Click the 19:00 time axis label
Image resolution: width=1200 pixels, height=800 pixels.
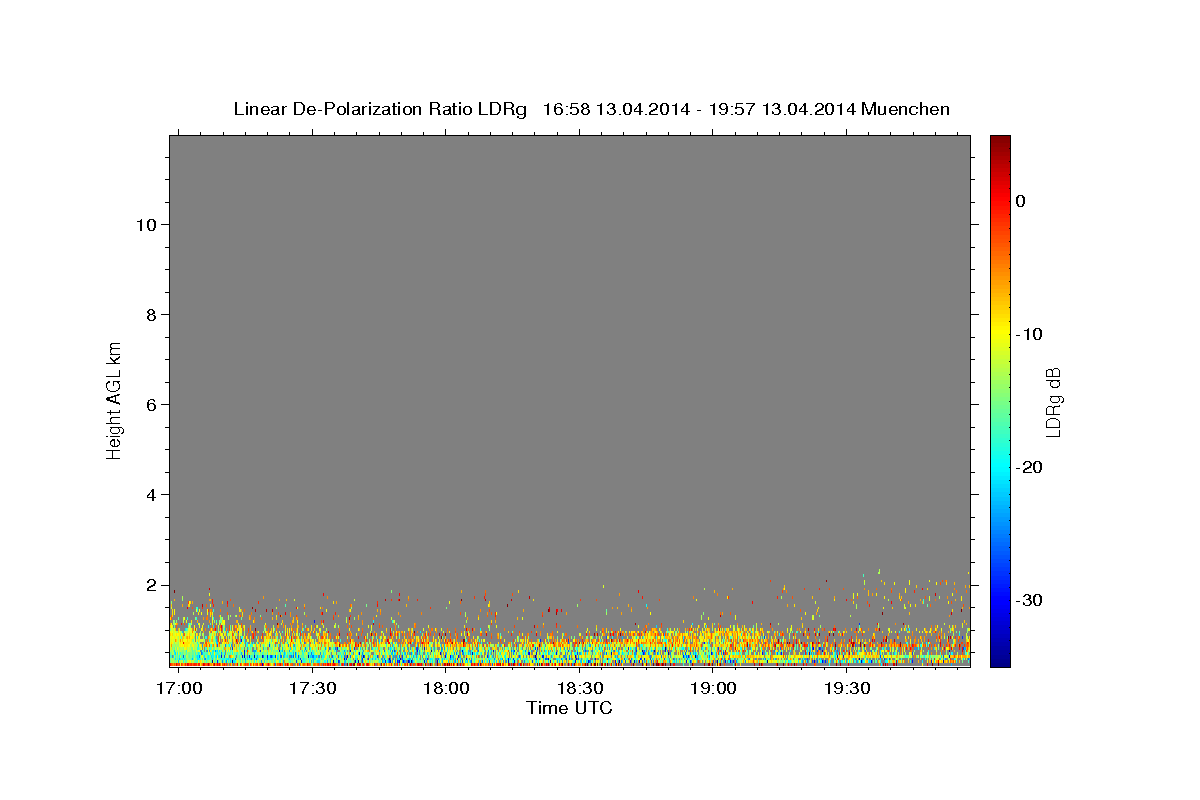(713, 689)
